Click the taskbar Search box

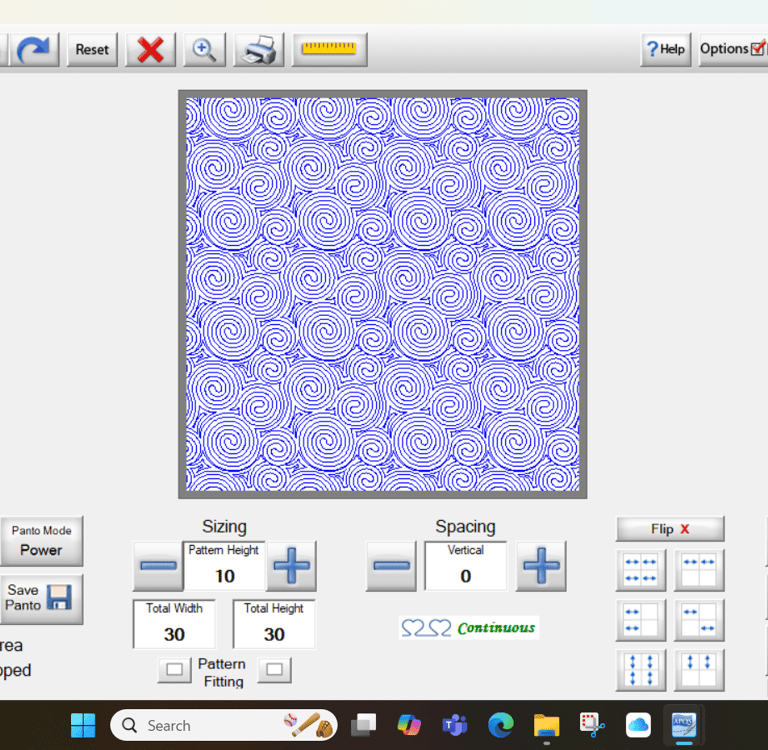pos(224,725)
